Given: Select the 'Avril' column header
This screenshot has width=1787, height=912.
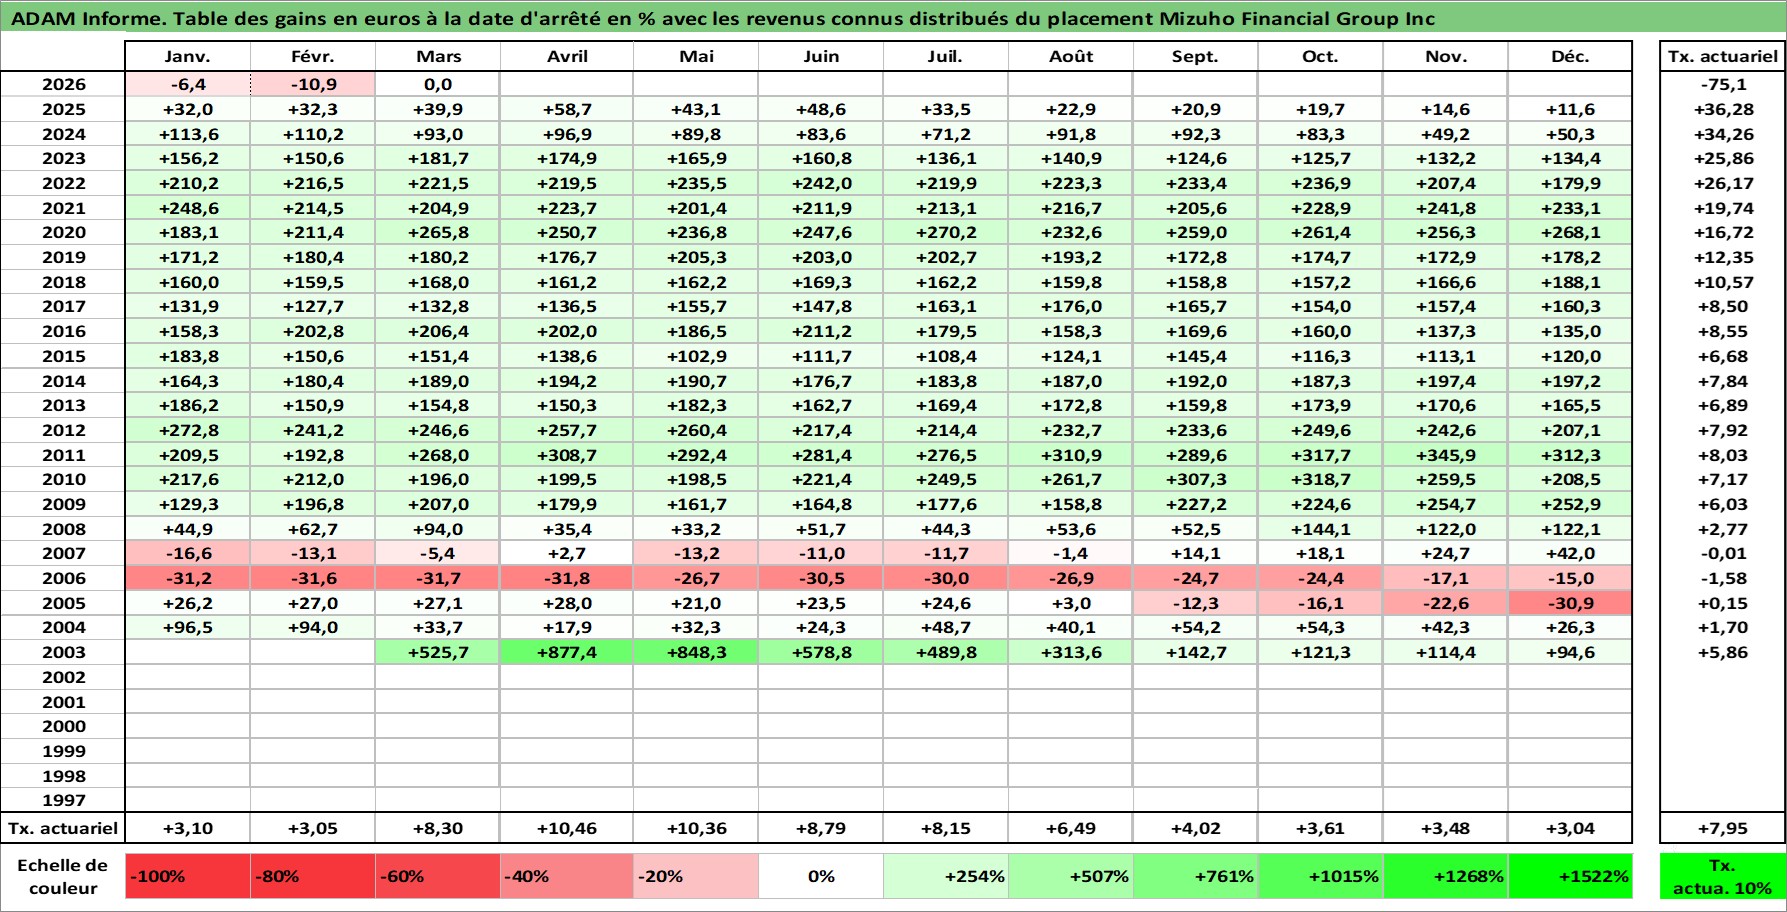Looking at the screenshot, I should (x=567, y=57).
